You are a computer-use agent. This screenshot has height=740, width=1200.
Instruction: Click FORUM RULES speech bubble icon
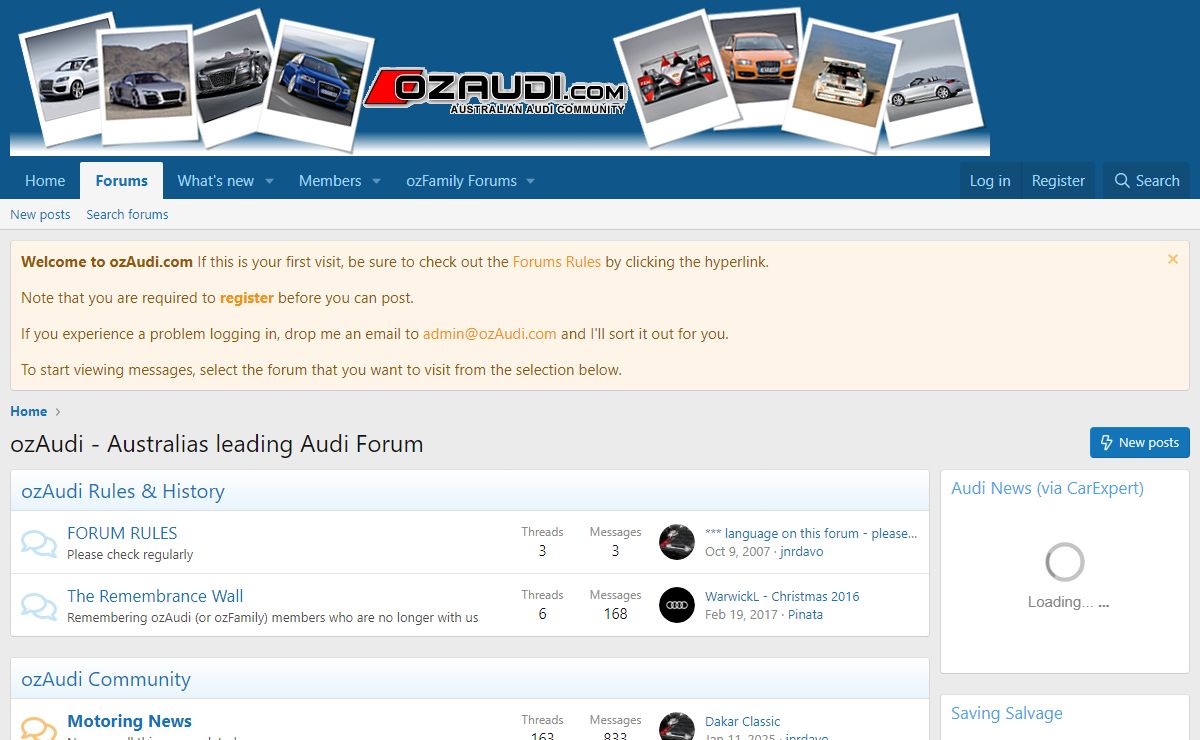pos(39,543)
